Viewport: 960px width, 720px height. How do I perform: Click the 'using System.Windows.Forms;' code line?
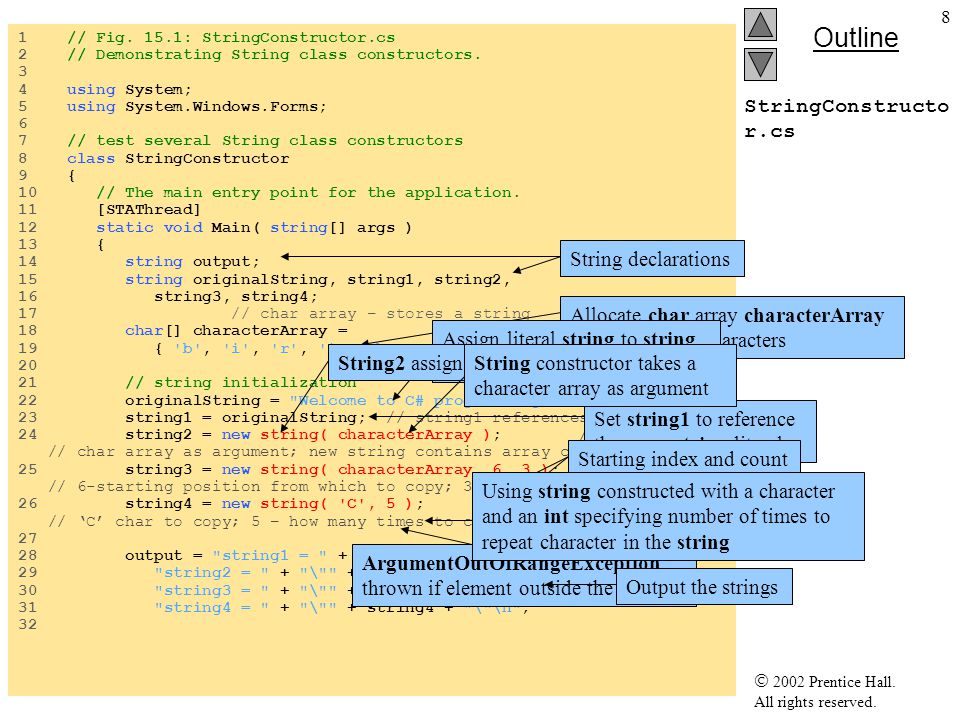(x=197, y=107)
